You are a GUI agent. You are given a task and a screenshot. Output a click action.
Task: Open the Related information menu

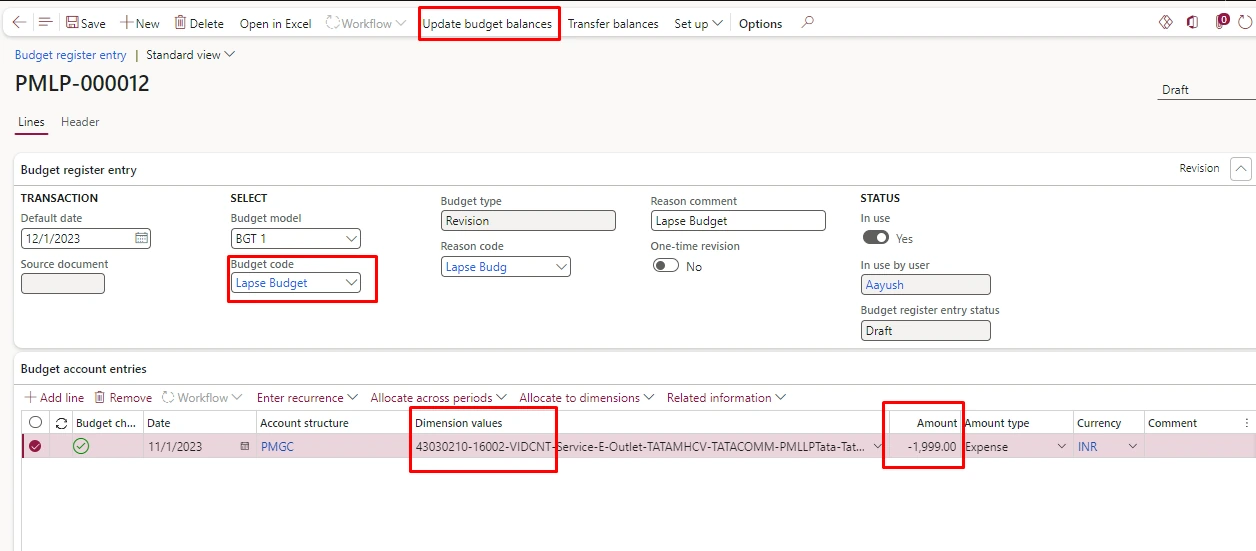(x=726, y=398)
